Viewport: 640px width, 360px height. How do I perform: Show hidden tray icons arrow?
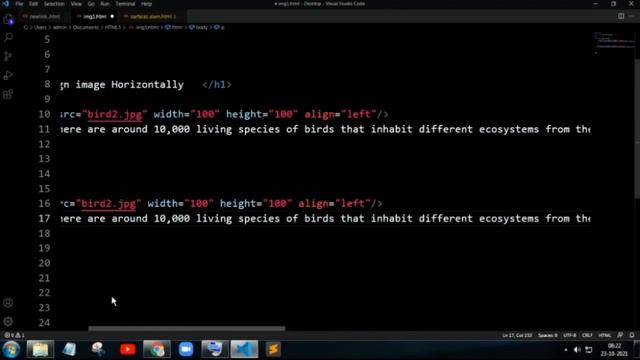pos(566,350)
